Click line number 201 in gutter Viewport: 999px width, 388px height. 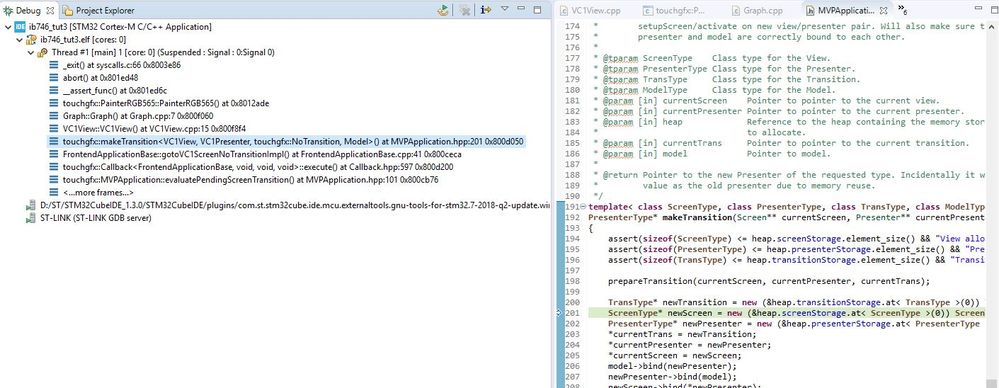(x=573, y=313)
